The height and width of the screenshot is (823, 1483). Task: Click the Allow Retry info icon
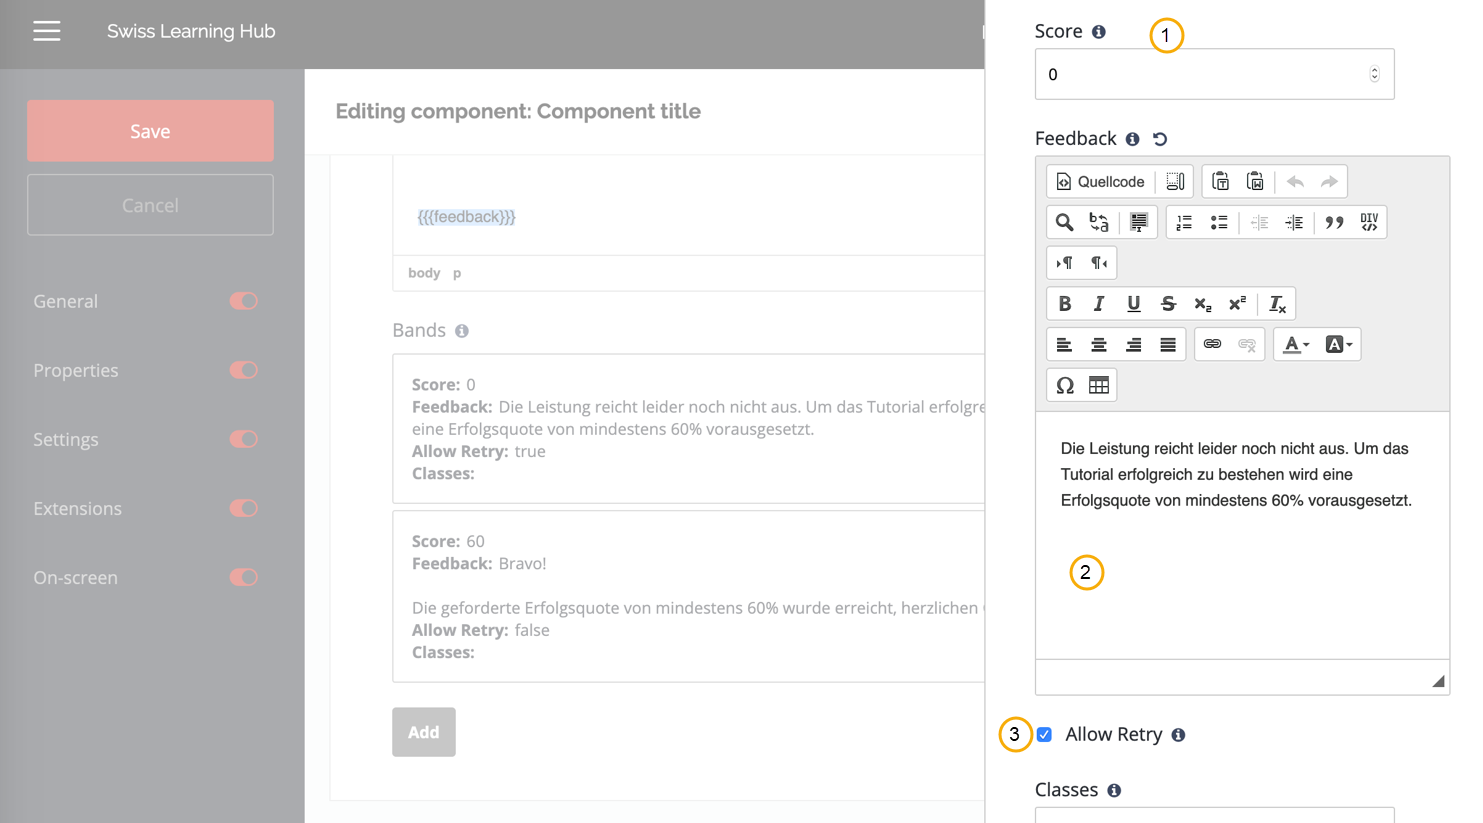coord(1178,735)
